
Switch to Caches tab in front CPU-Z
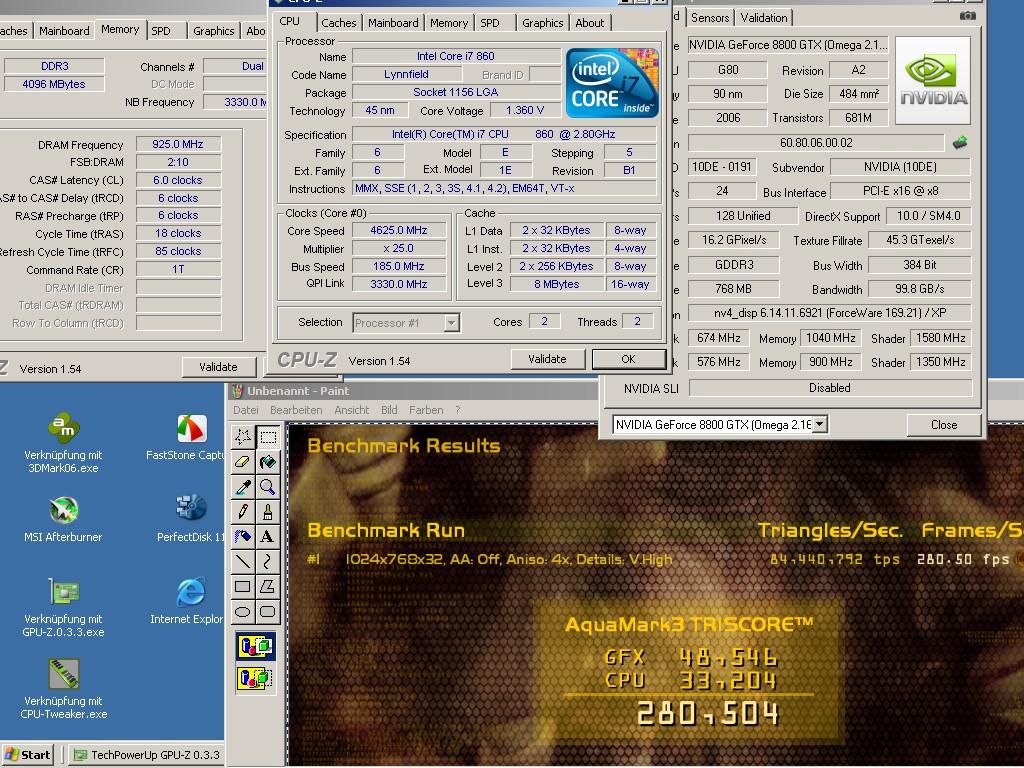pyautogui.click(x=338, y=23)
